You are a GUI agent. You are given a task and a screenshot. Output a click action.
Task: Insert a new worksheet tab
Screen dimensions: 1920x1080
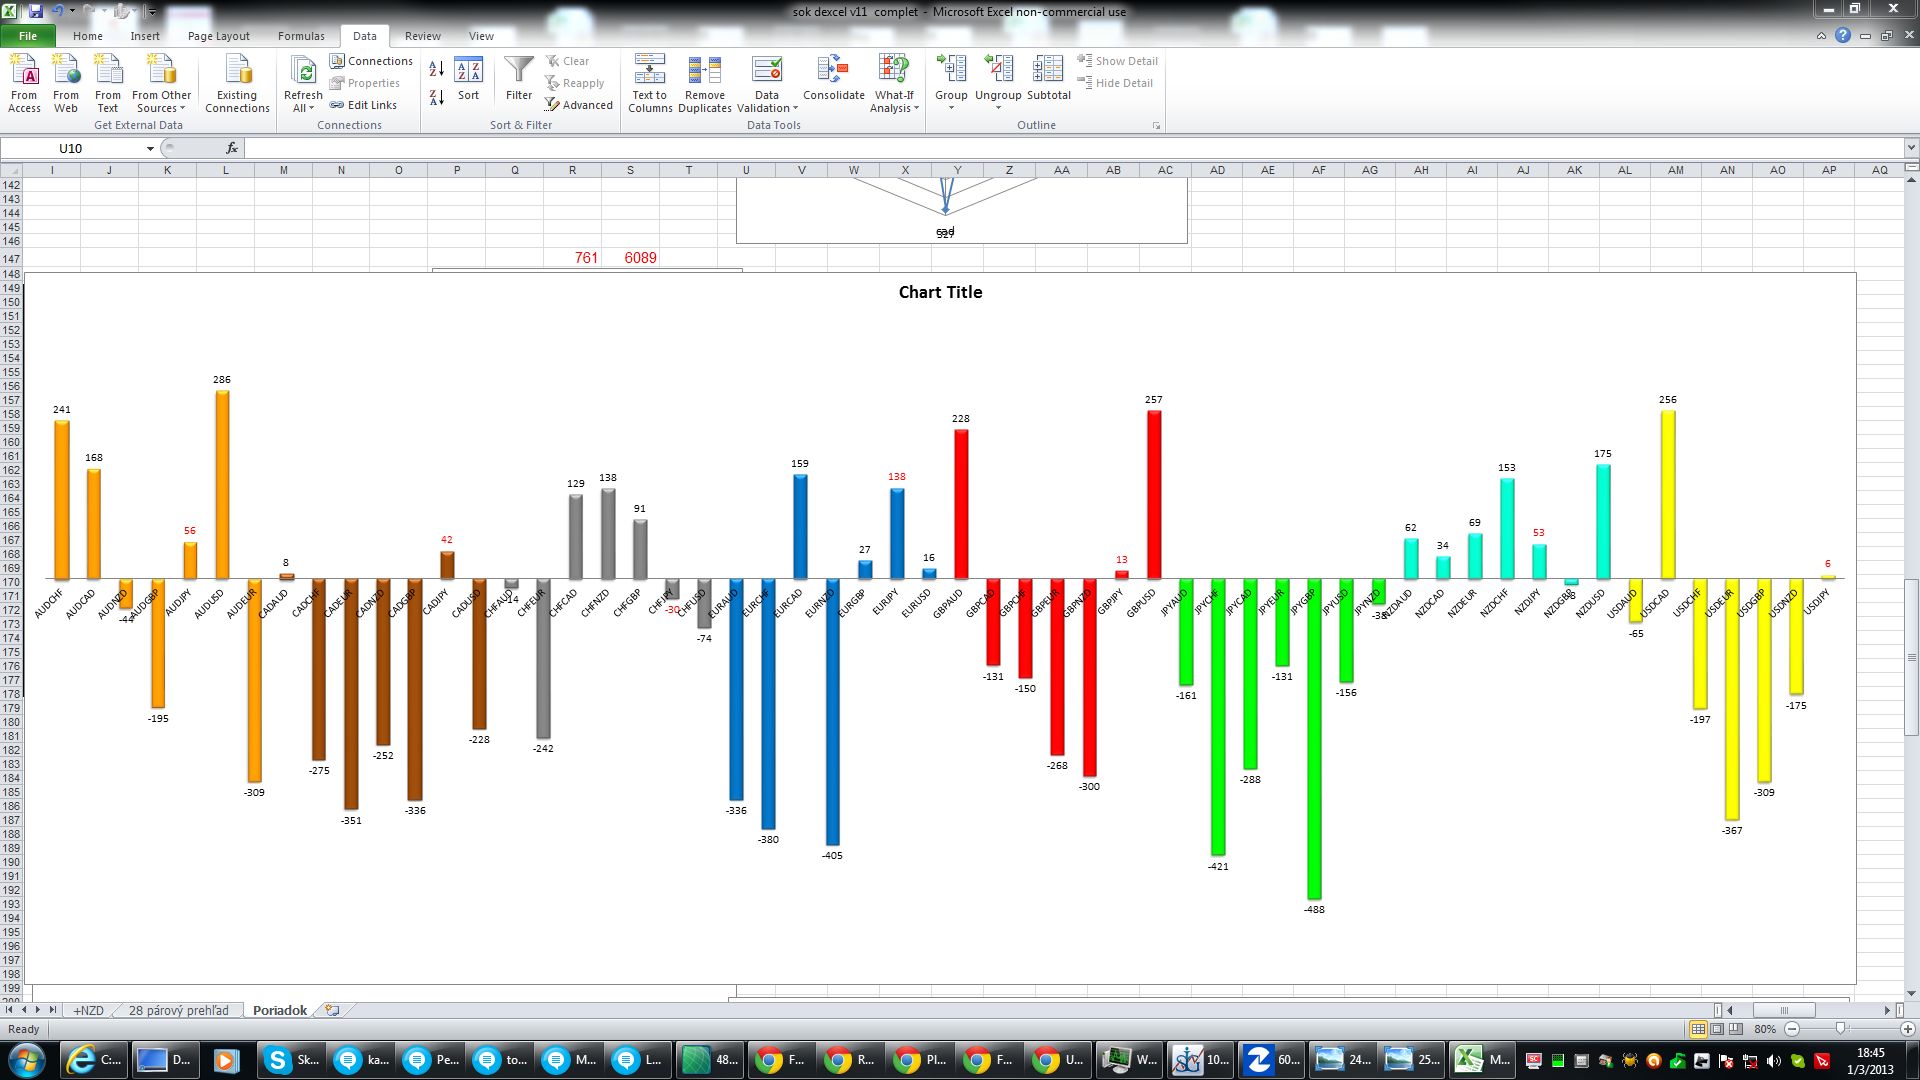(x=332, y=1010)
